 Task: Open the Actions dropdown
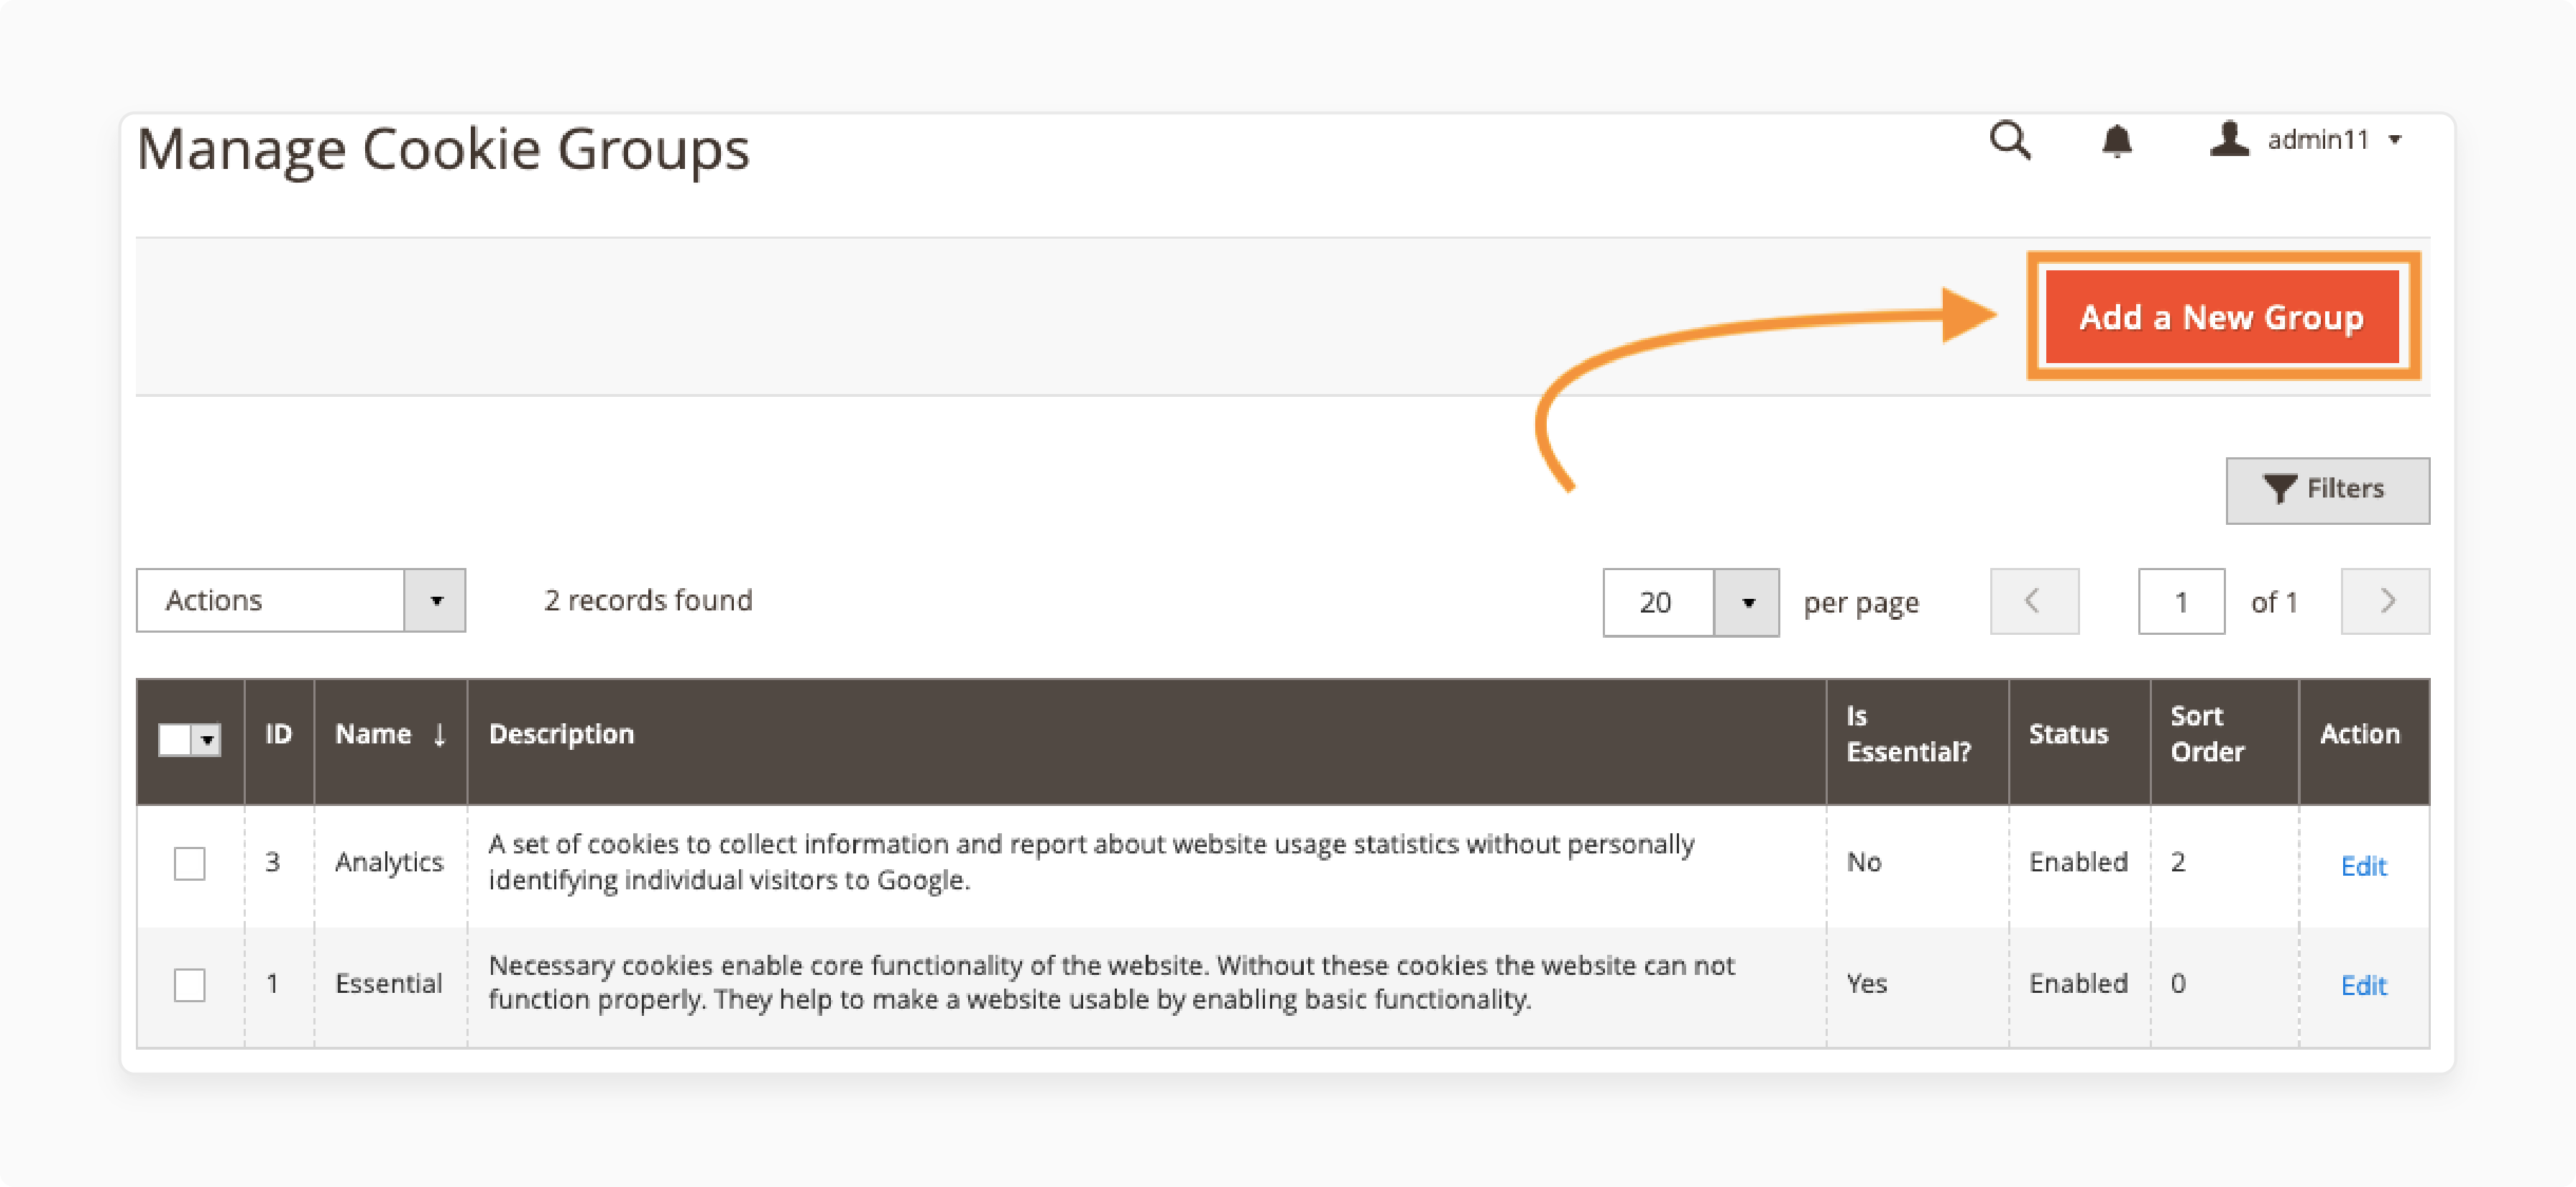301,600
